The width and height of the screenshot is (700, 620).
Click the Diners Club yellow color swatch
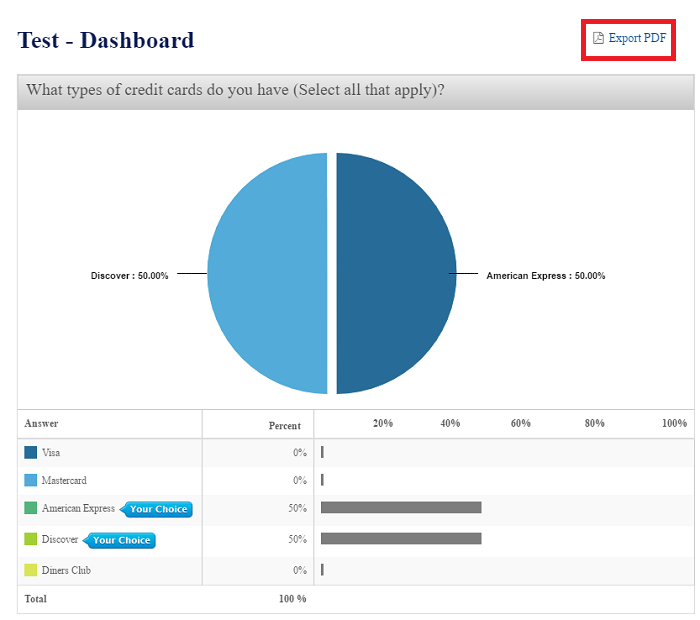pos(30,570)
